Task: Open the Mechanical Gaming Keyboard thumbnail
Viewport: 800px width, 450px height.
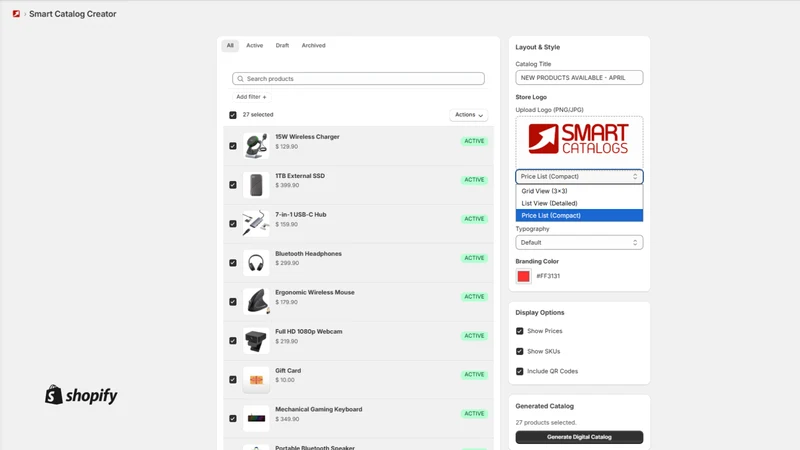Action: point(256,418)
